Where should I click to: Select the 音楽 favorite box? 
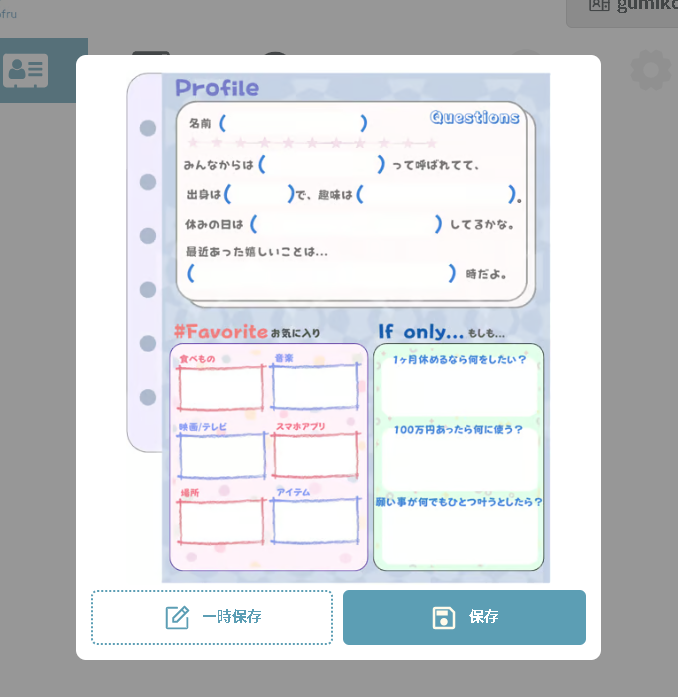[315, 387]
